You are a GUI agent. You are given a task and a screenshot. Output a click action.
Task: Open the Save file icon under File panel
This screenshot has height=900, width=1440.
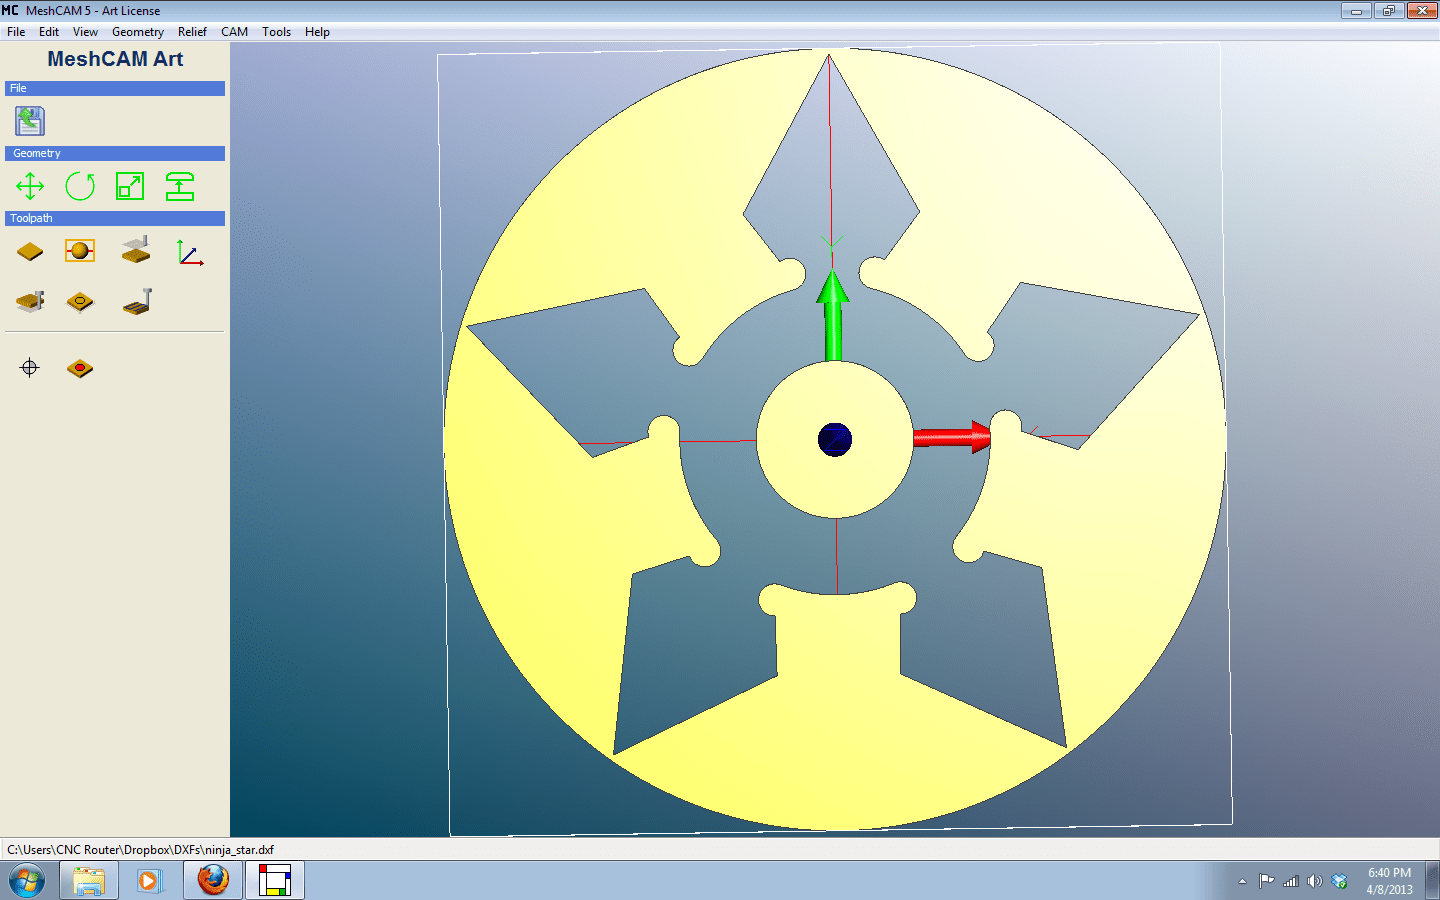tap(29, 120)
